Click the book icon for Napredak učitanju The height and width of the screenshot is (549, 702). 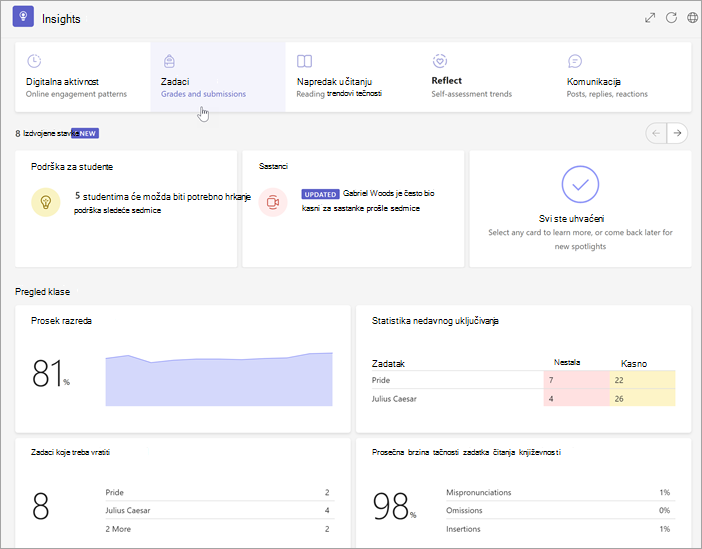tap(304, 61)
